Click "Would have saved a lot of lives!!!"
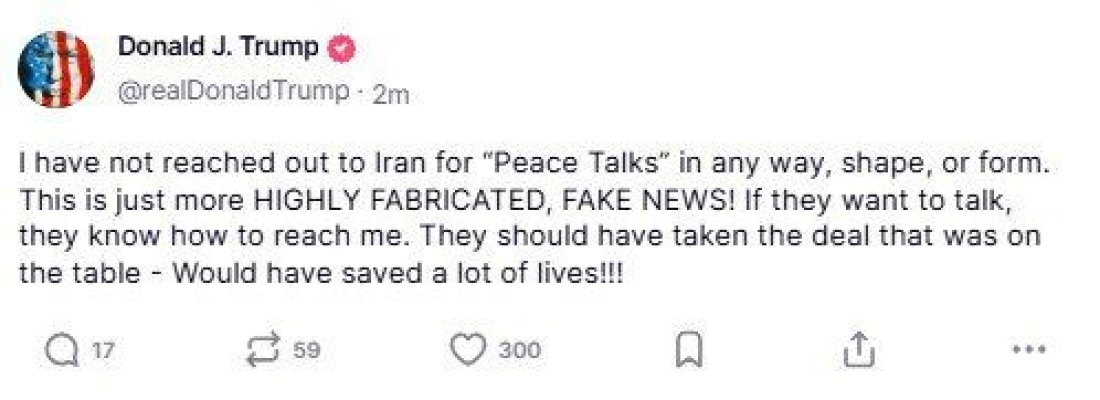 pos(397,272)
